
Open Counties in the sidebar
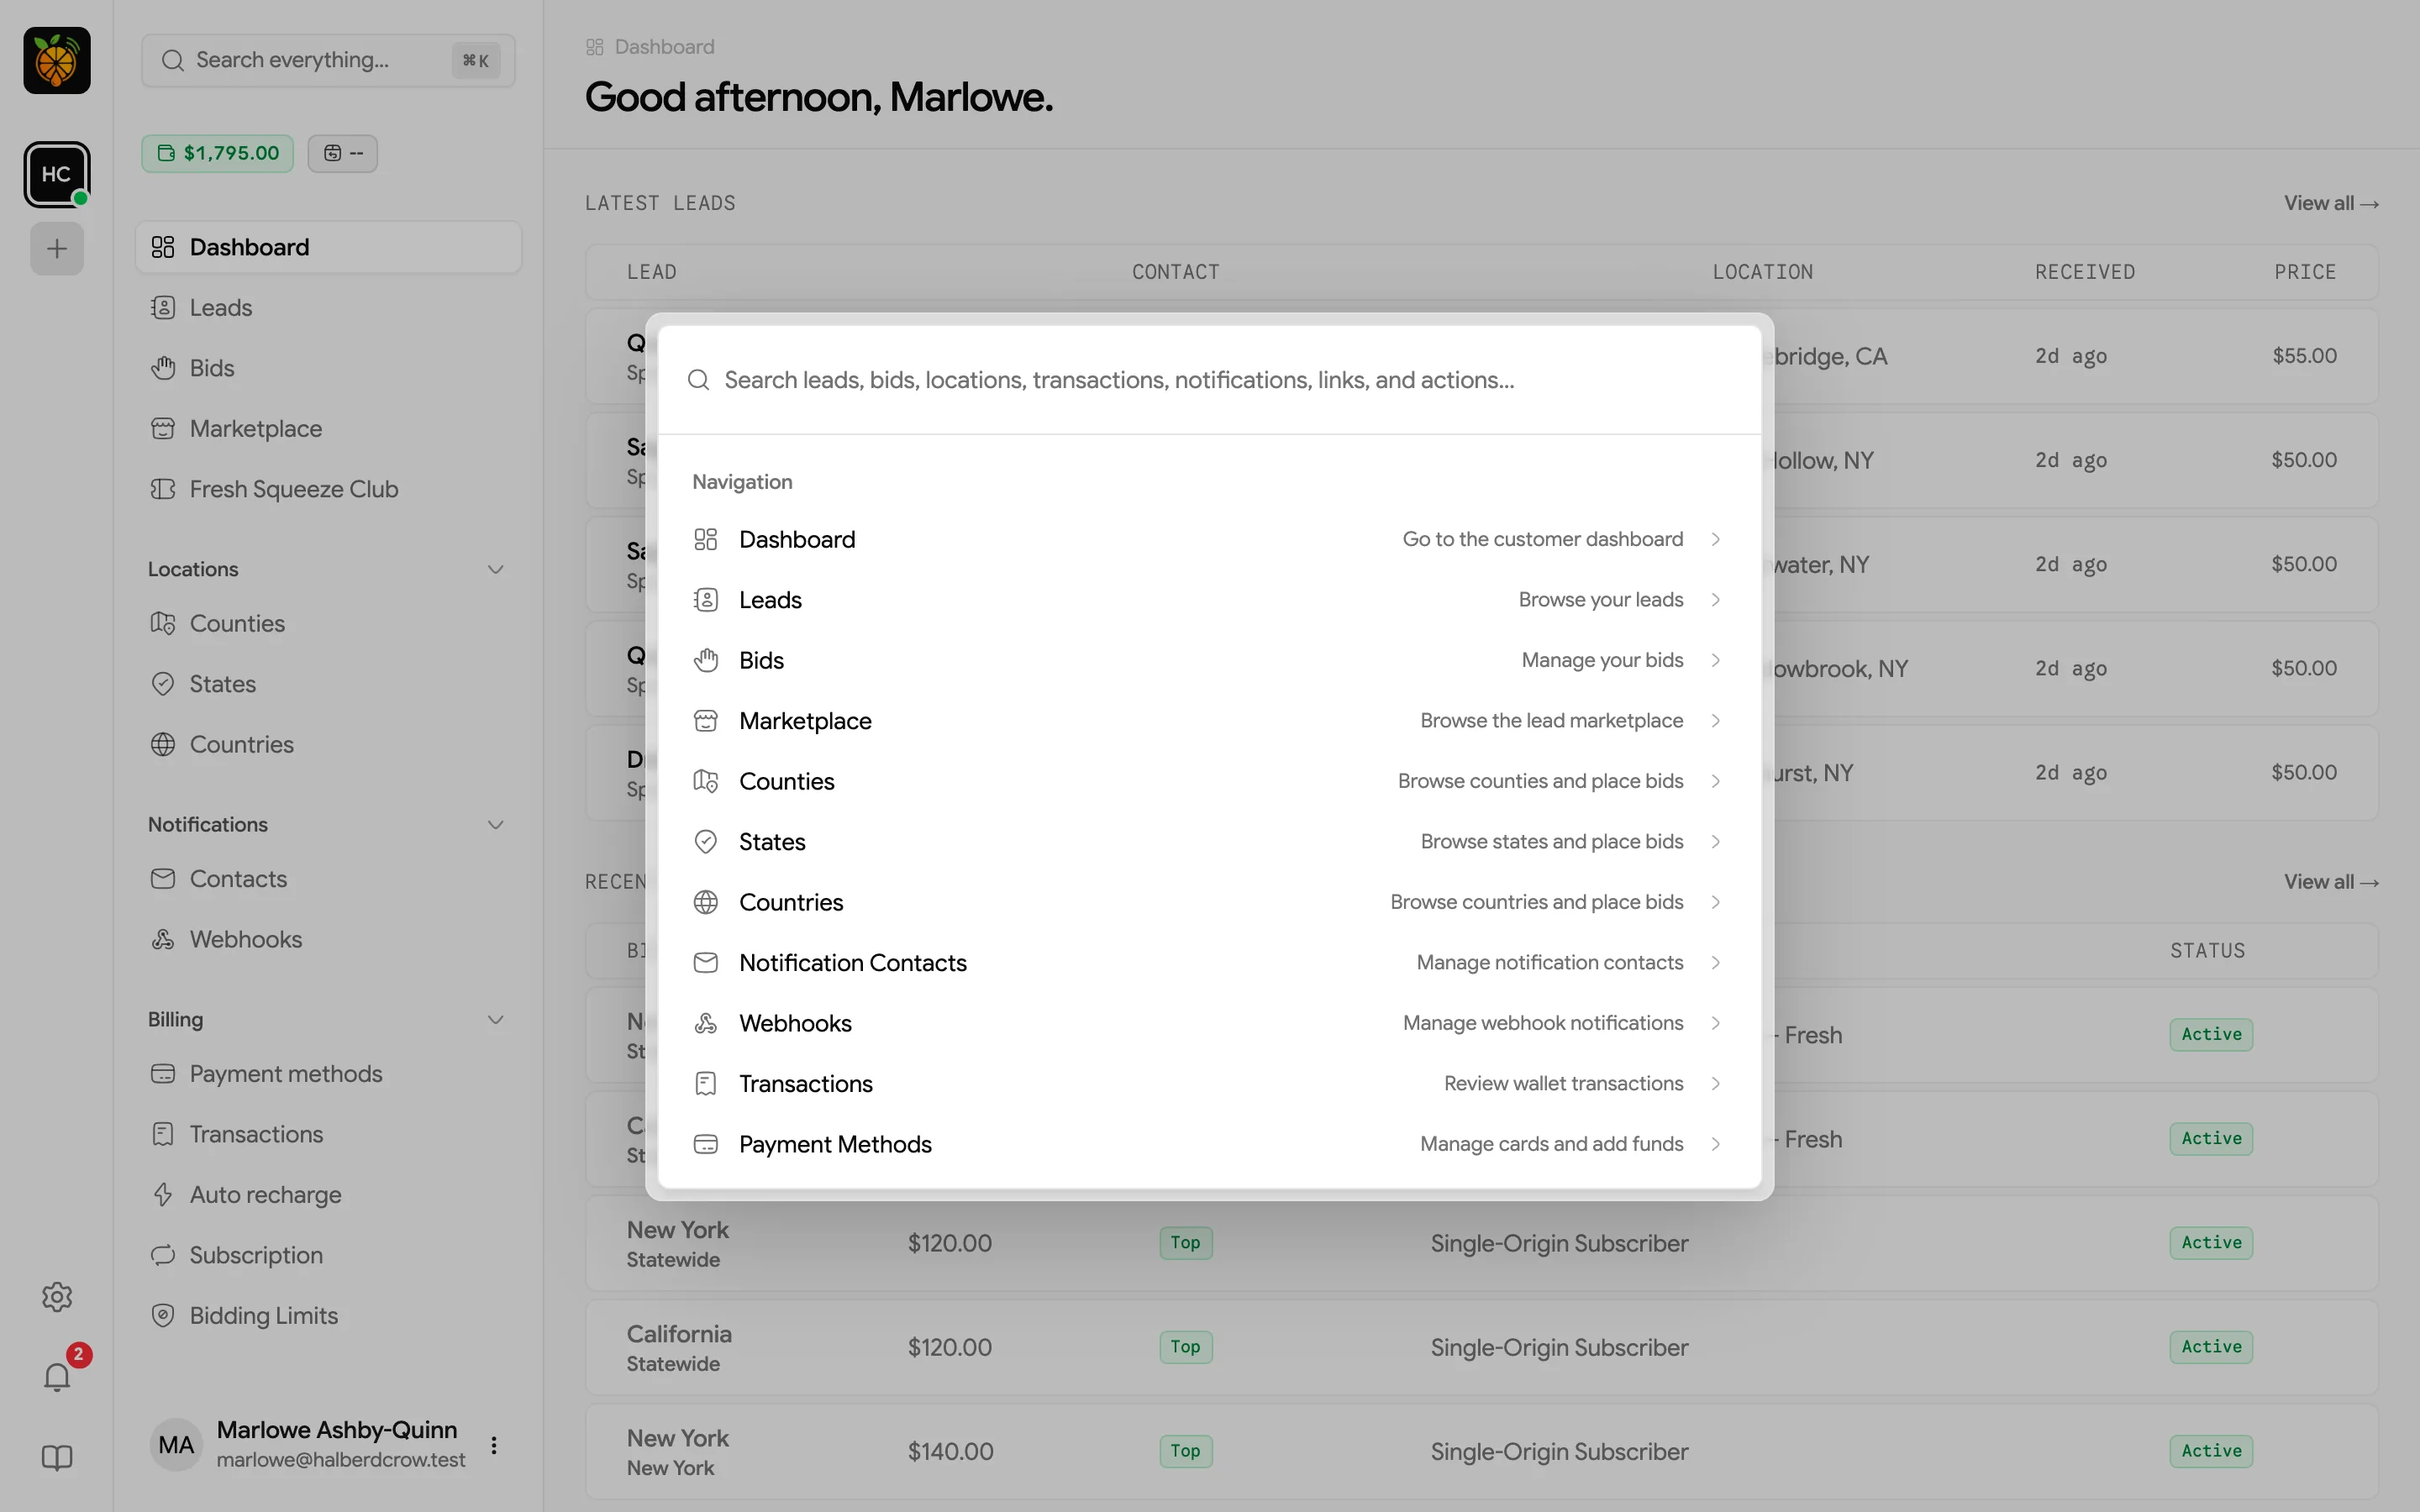coord(328,623)
